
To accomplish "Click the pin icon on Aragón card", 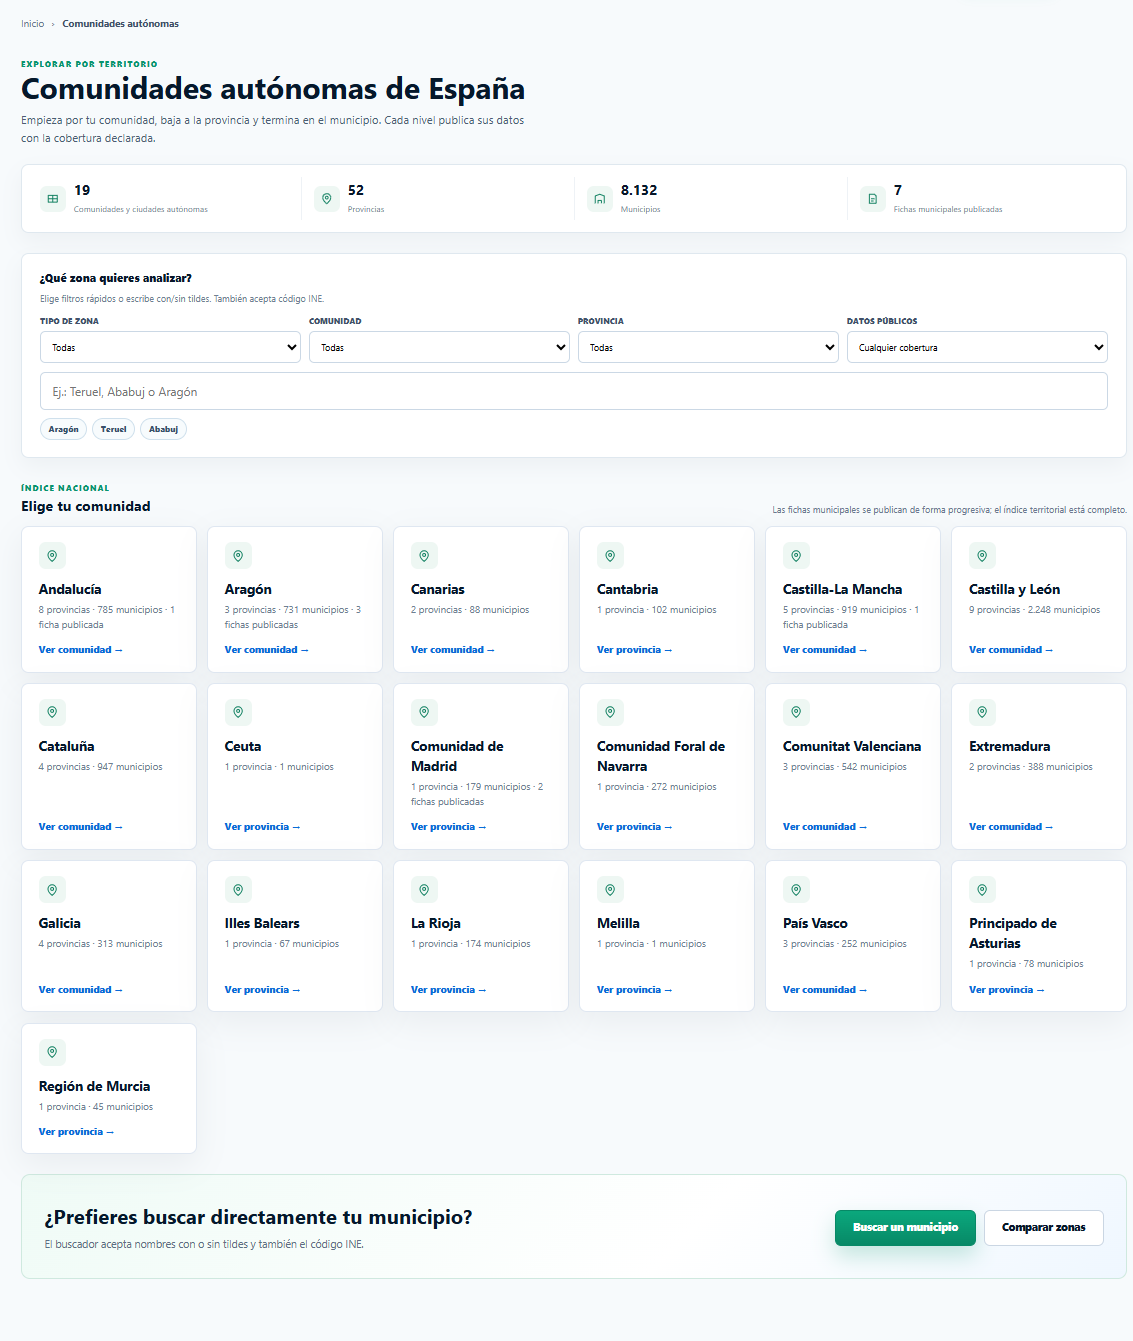I will point(238,556).
